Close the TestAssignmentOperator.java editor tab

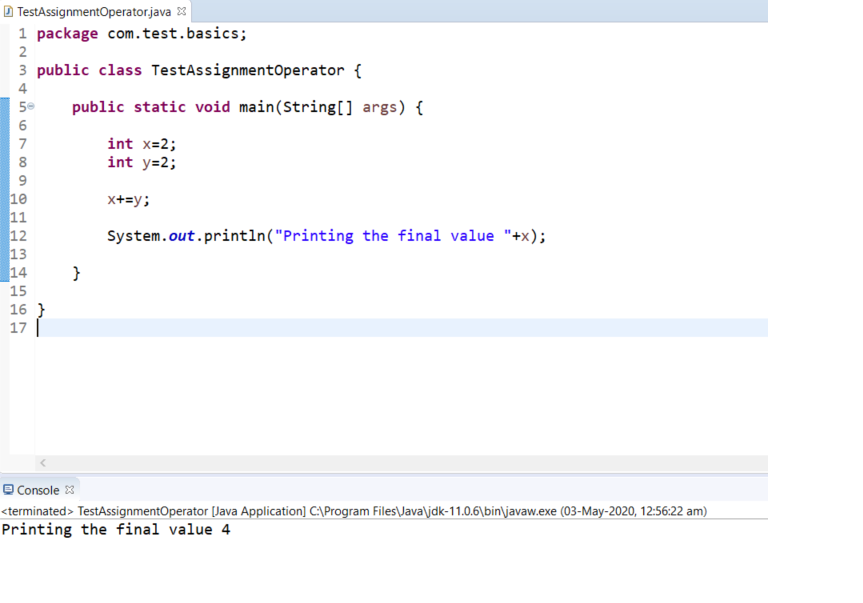[181, 11]
